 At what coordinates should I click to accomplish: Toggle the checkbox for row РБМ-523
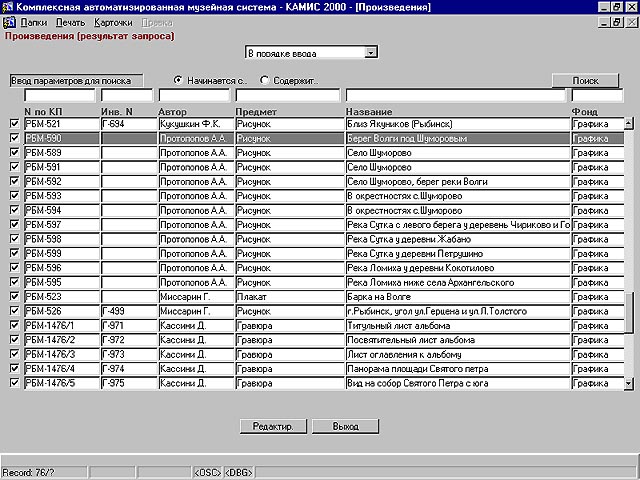coord(15,296)
